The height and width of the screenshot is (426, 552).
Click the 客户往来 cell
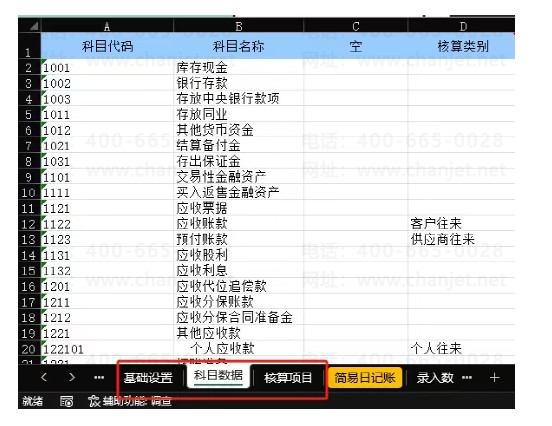462,224
